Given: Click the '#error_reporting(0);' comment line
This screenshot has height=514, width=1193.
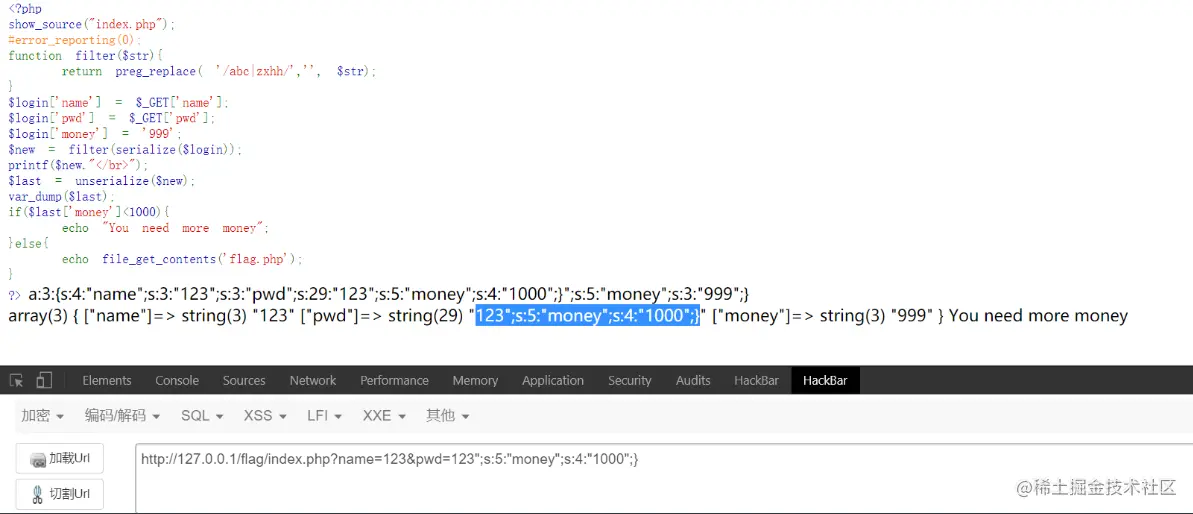Looking at the screenshot, I should 75,40.
